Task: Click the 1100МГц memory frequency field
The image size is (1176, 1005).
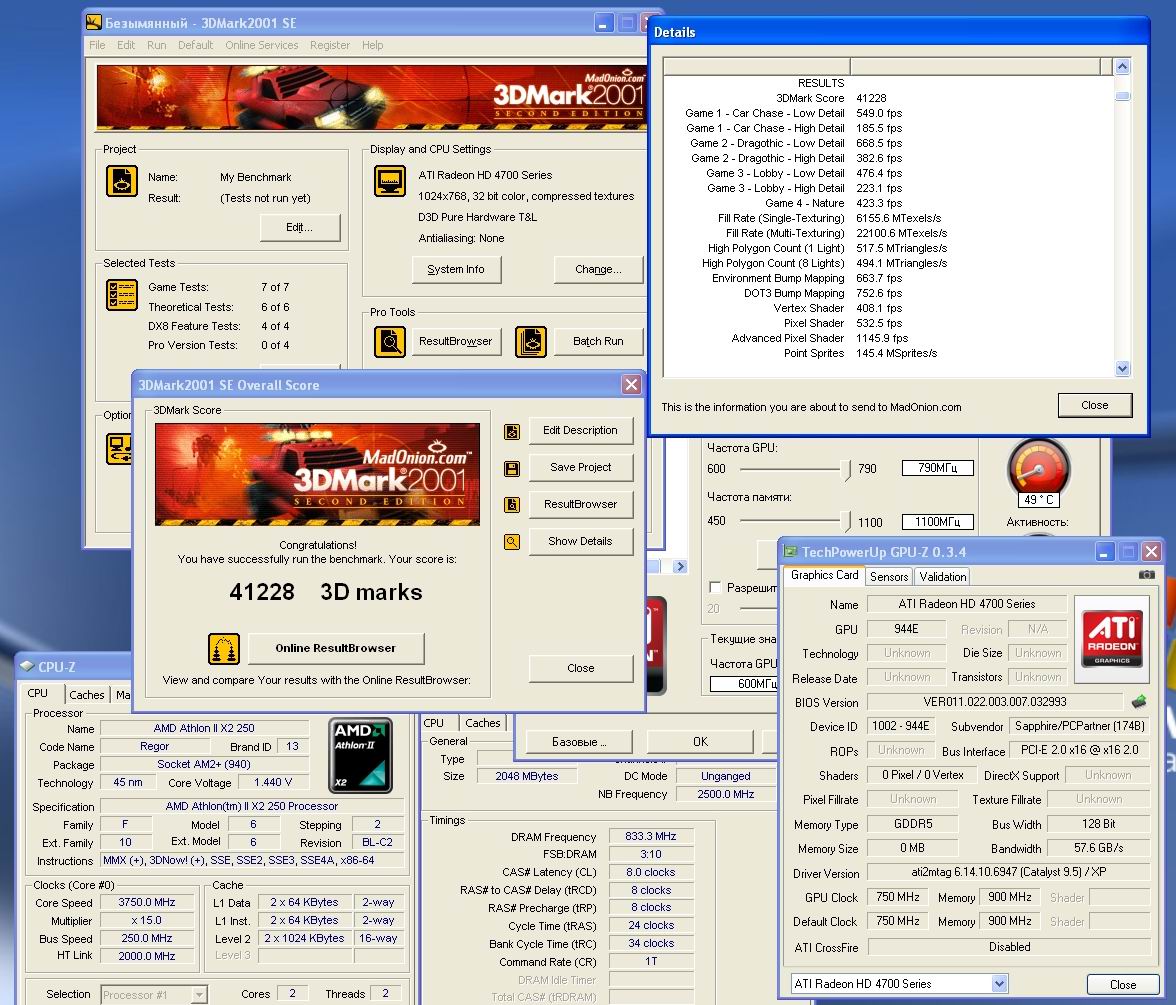Action: pyautogui.click(x=938, y=522)
